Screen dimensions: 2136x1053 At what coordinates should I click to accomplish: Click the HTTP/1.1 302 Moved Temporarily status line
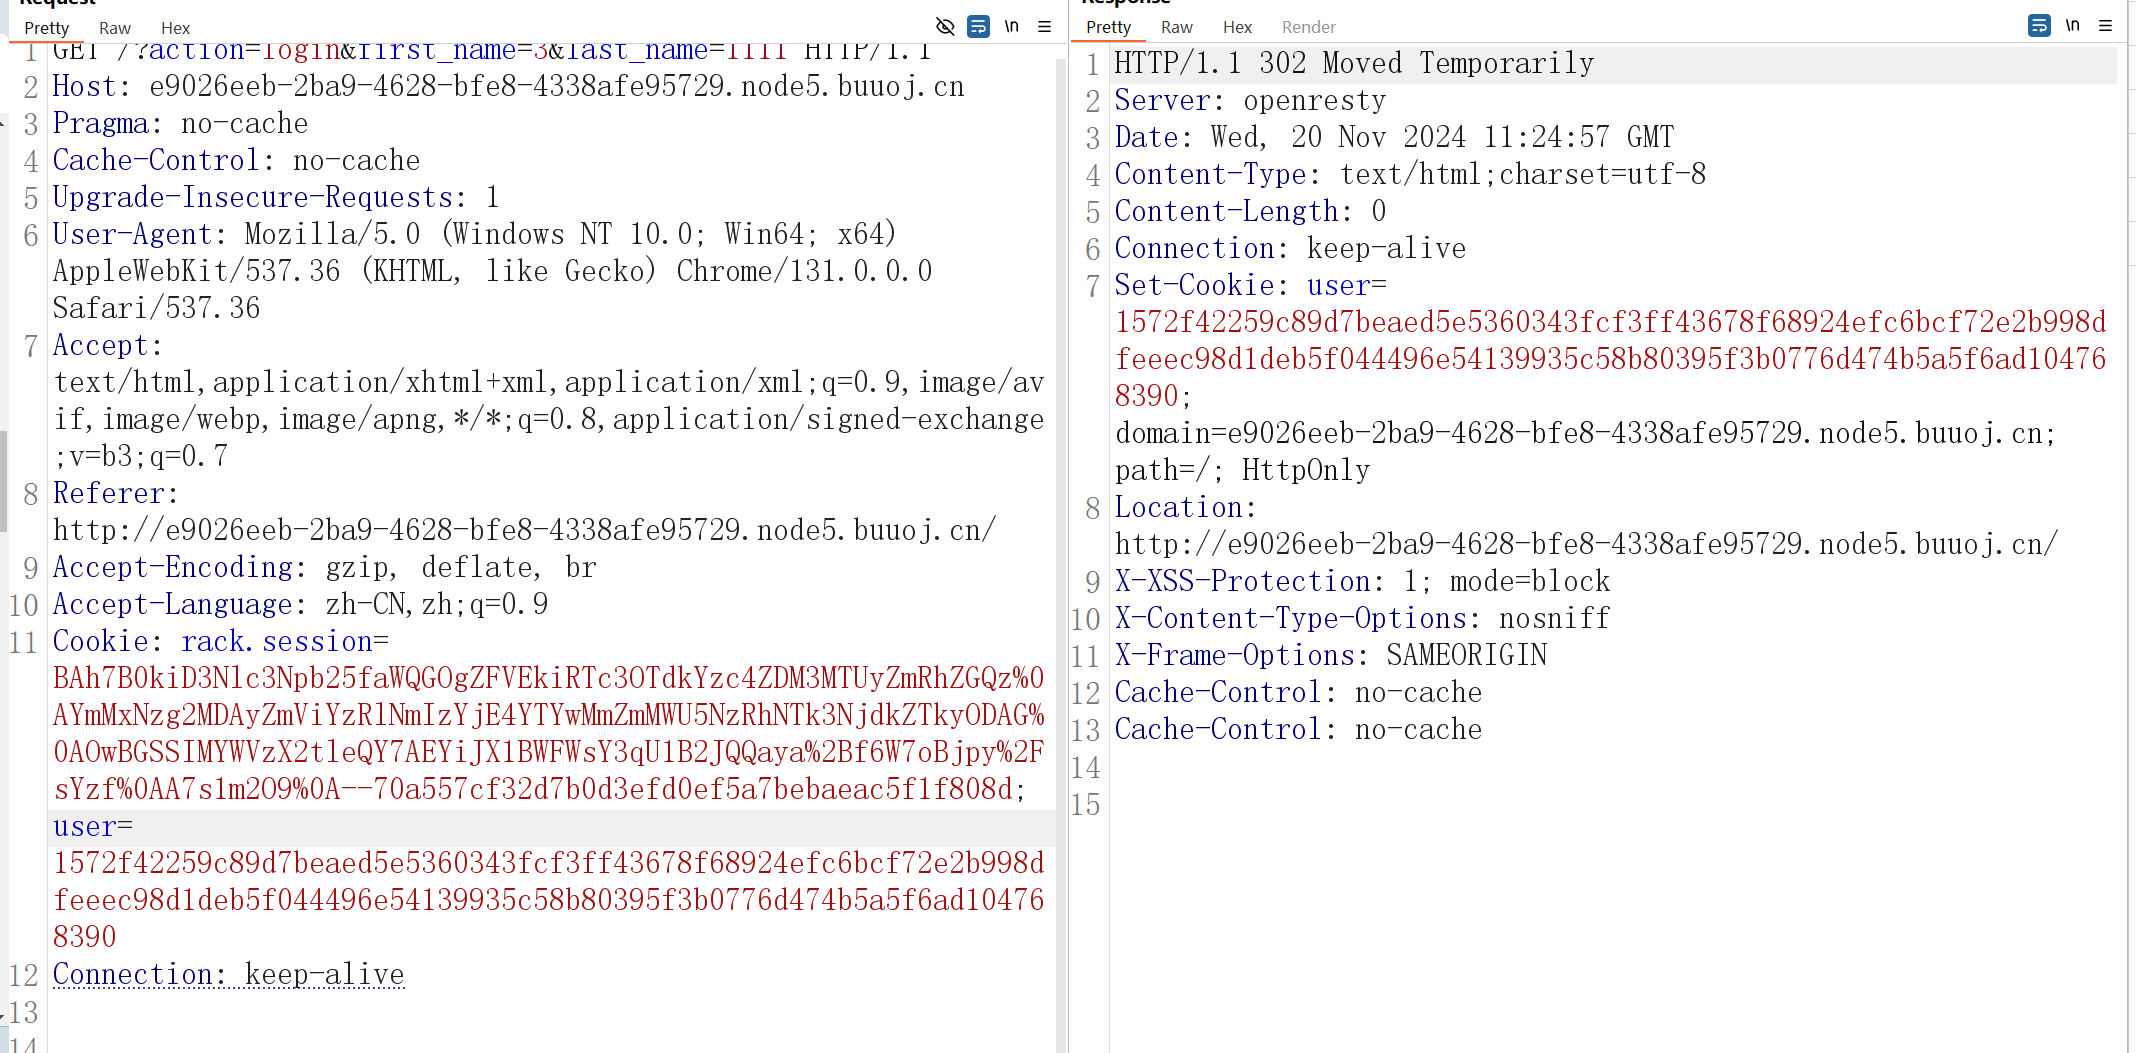pyautogui.click(x=1354, y=64)
